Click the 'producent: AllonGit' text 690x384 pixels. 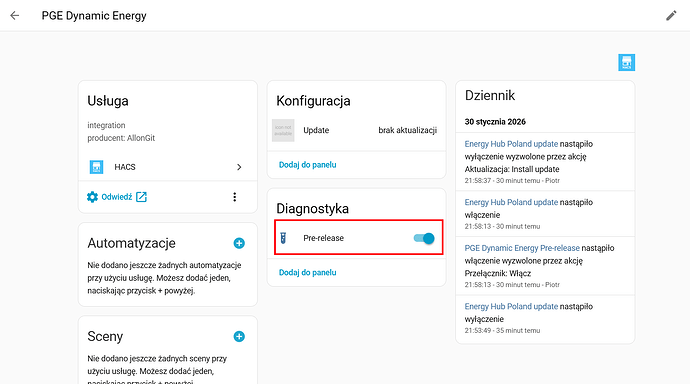(121, 138)
